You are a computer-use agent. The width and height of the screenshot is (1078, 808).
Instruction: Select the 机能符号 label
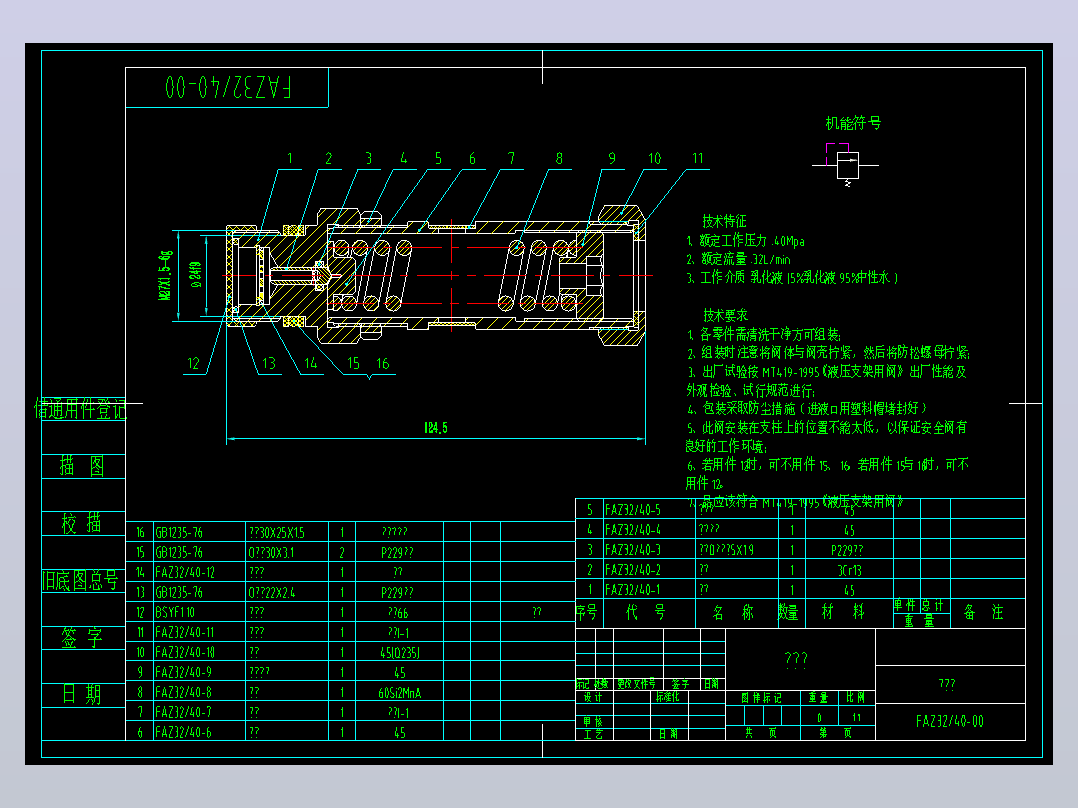[853, 123]
